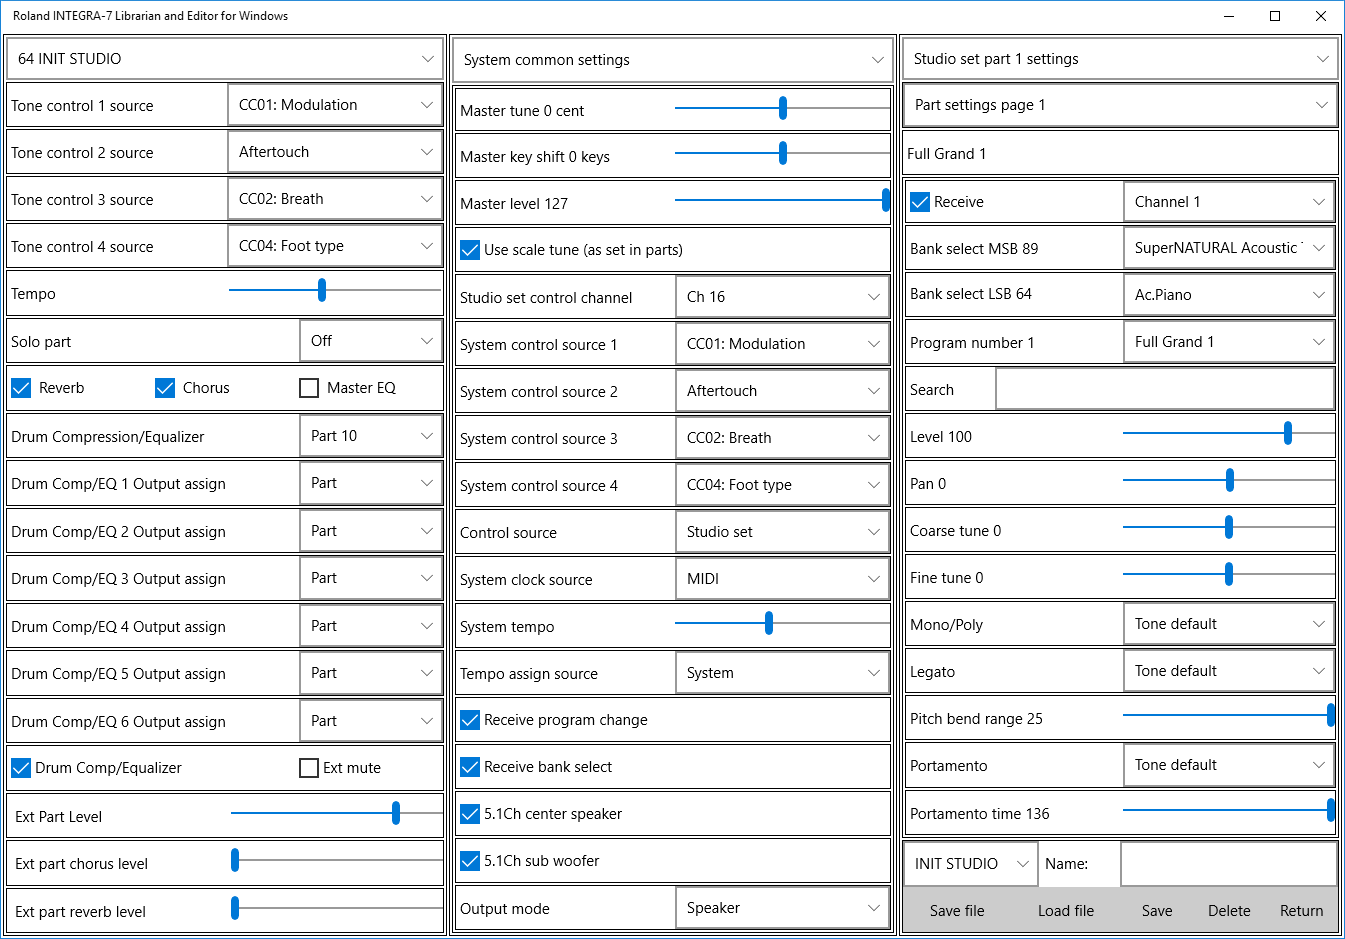1345x939 pixels.
Task: Open Output mode Speaker dropdown
Action: (782, 908)
